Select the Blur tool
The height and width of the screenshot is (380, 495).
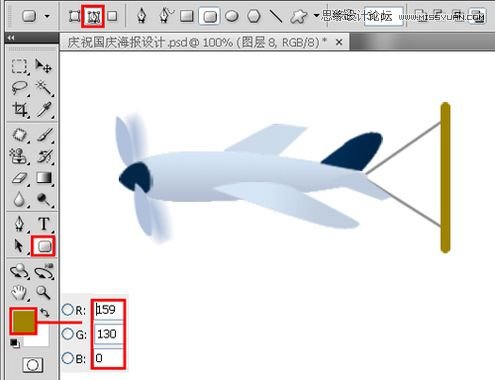pyautogui.click(x=19, y=199)
